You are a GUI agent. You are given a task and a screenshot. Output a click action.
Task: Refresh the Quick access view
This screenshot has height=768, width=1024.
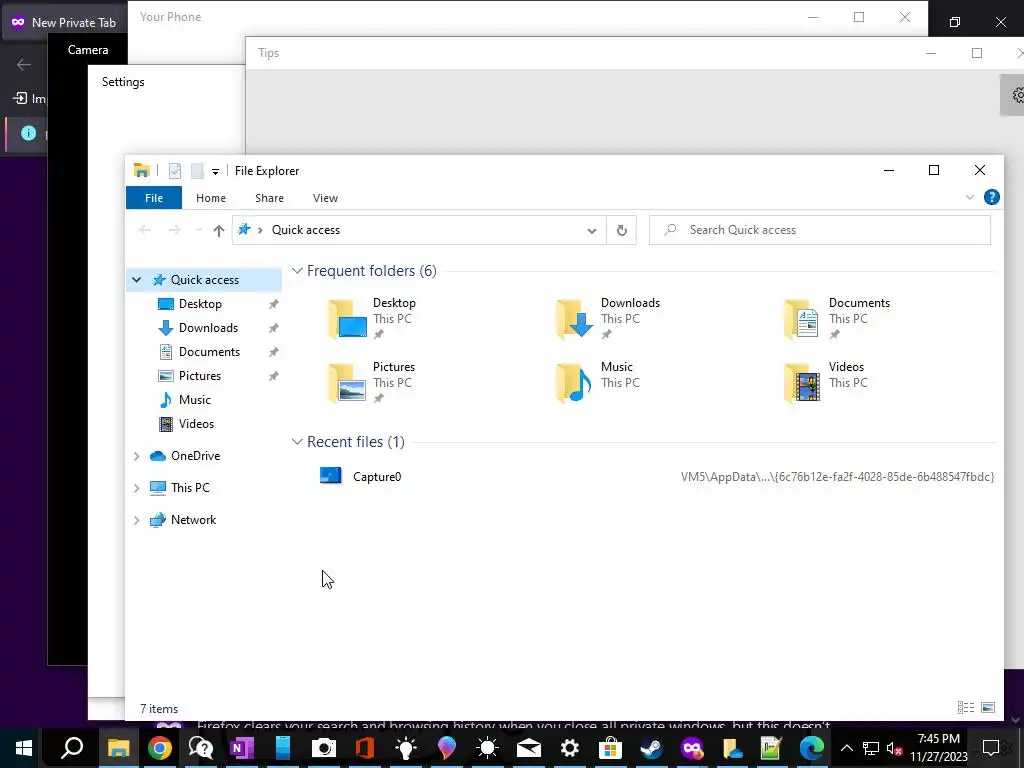[622, 230]
